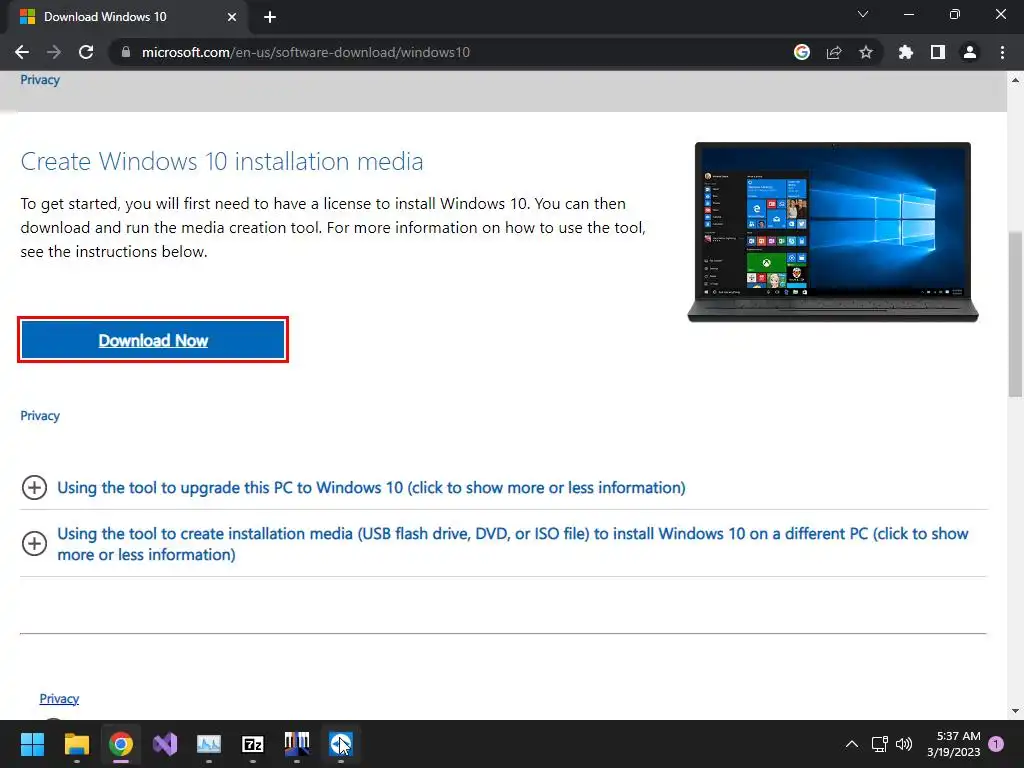
Task: Open 'Using the tool to upgrade this PC' link
Action: [x=371, y=488]
